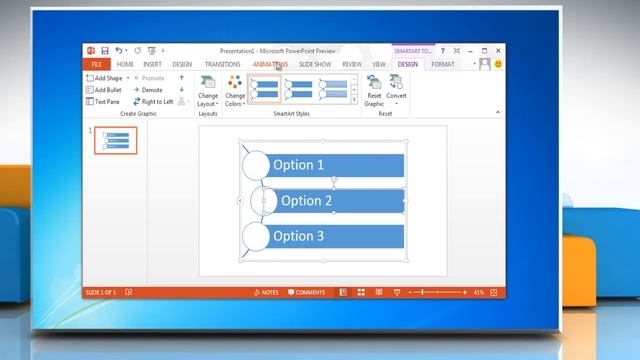This screenshot has width=640, height=360.
Task: Open SmartArt text pane arrow on left border
Action: coord(240,200)
